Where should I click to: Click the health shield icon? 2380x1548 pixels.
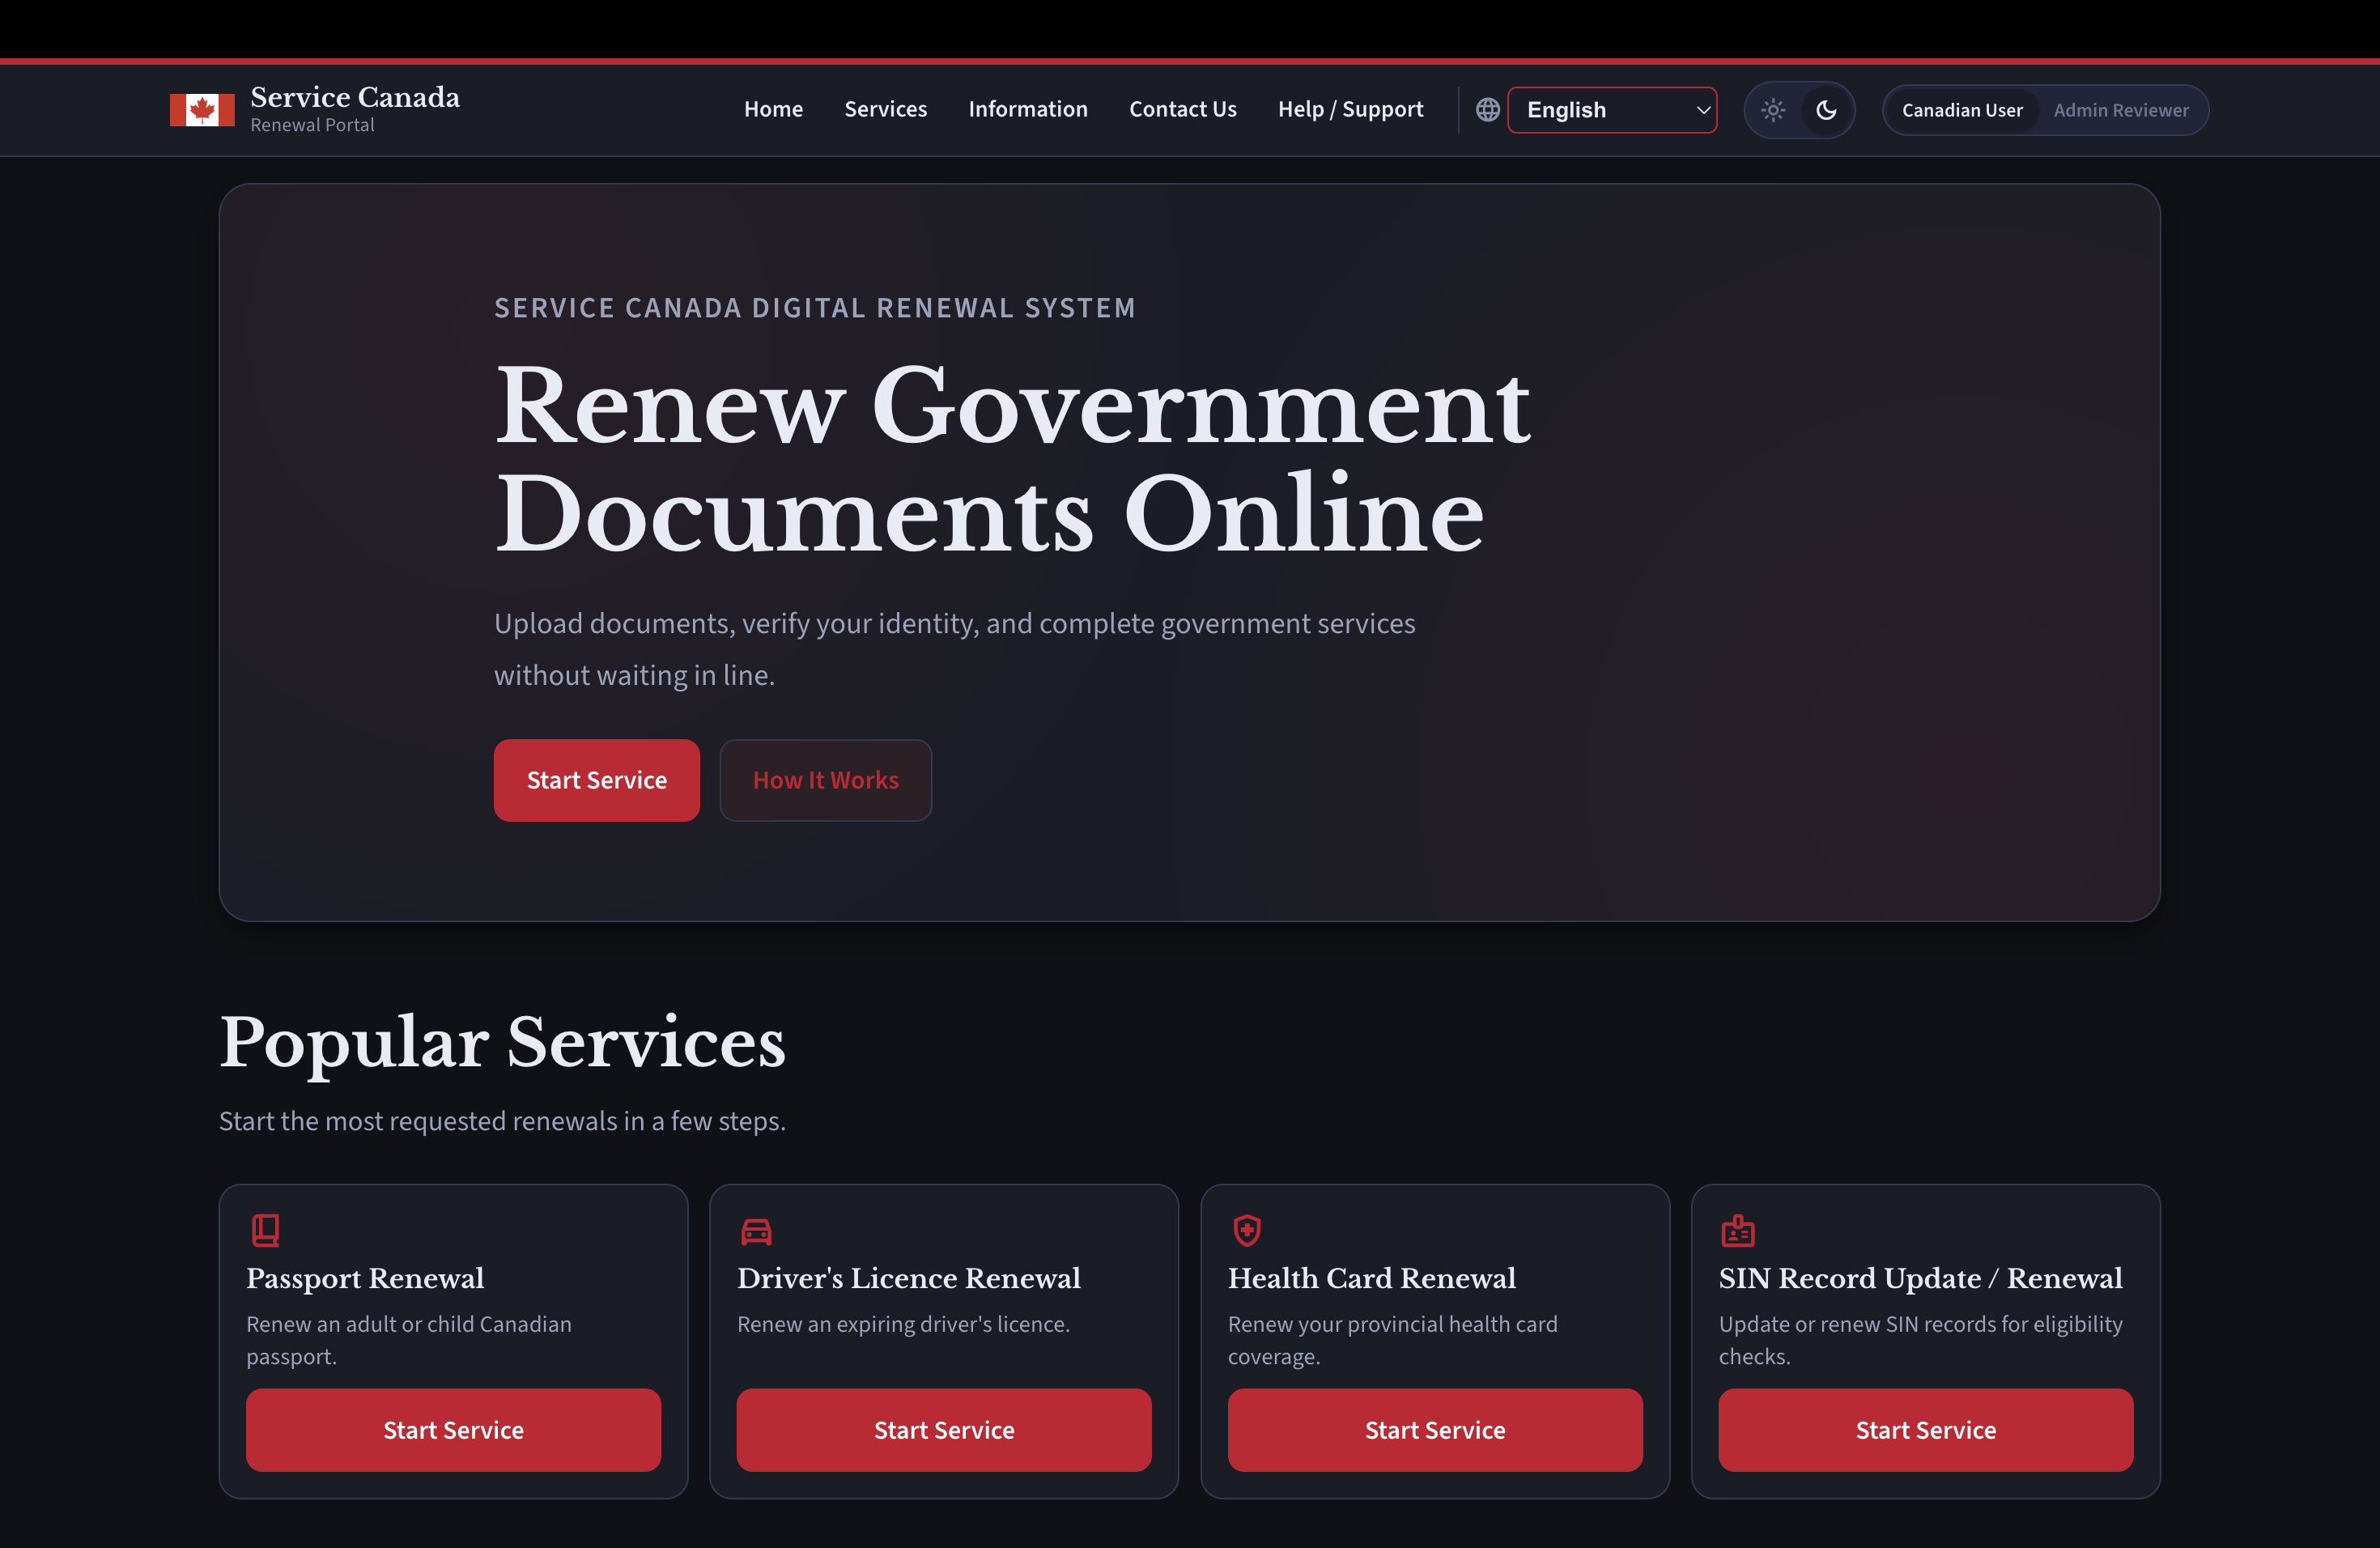(1246, 1230)
